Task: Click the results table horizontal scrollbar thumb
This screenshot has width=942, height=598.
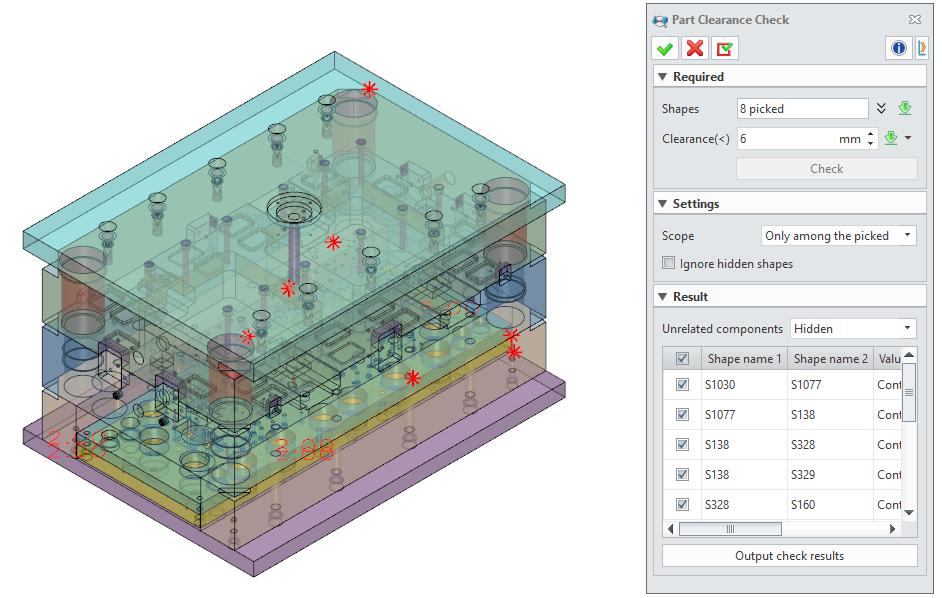Action: click(x=730, y=529)
